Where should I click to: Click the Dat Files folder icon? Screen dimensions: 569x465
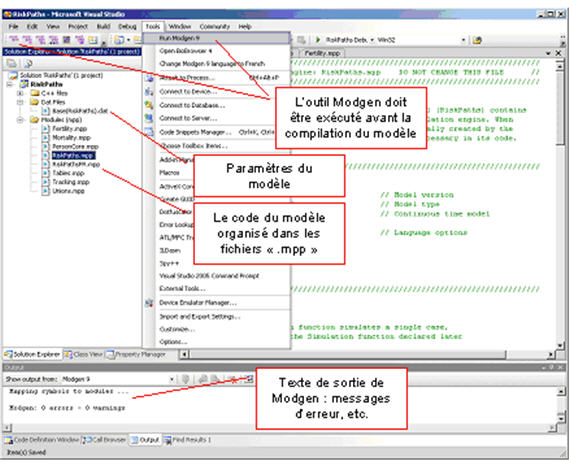pos(35,102)
